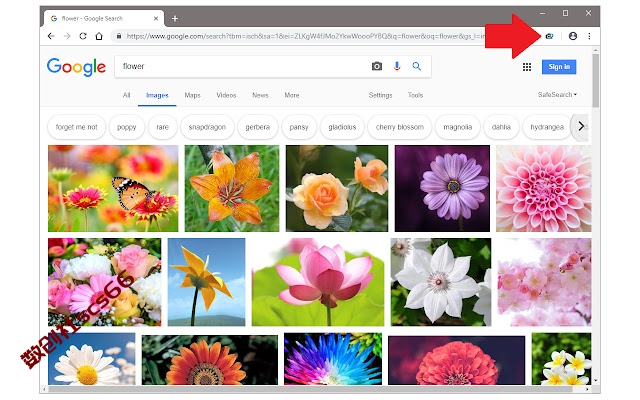The image size is (640, 400).
Task: Open the peach roses image
Action: click(337, 188)
